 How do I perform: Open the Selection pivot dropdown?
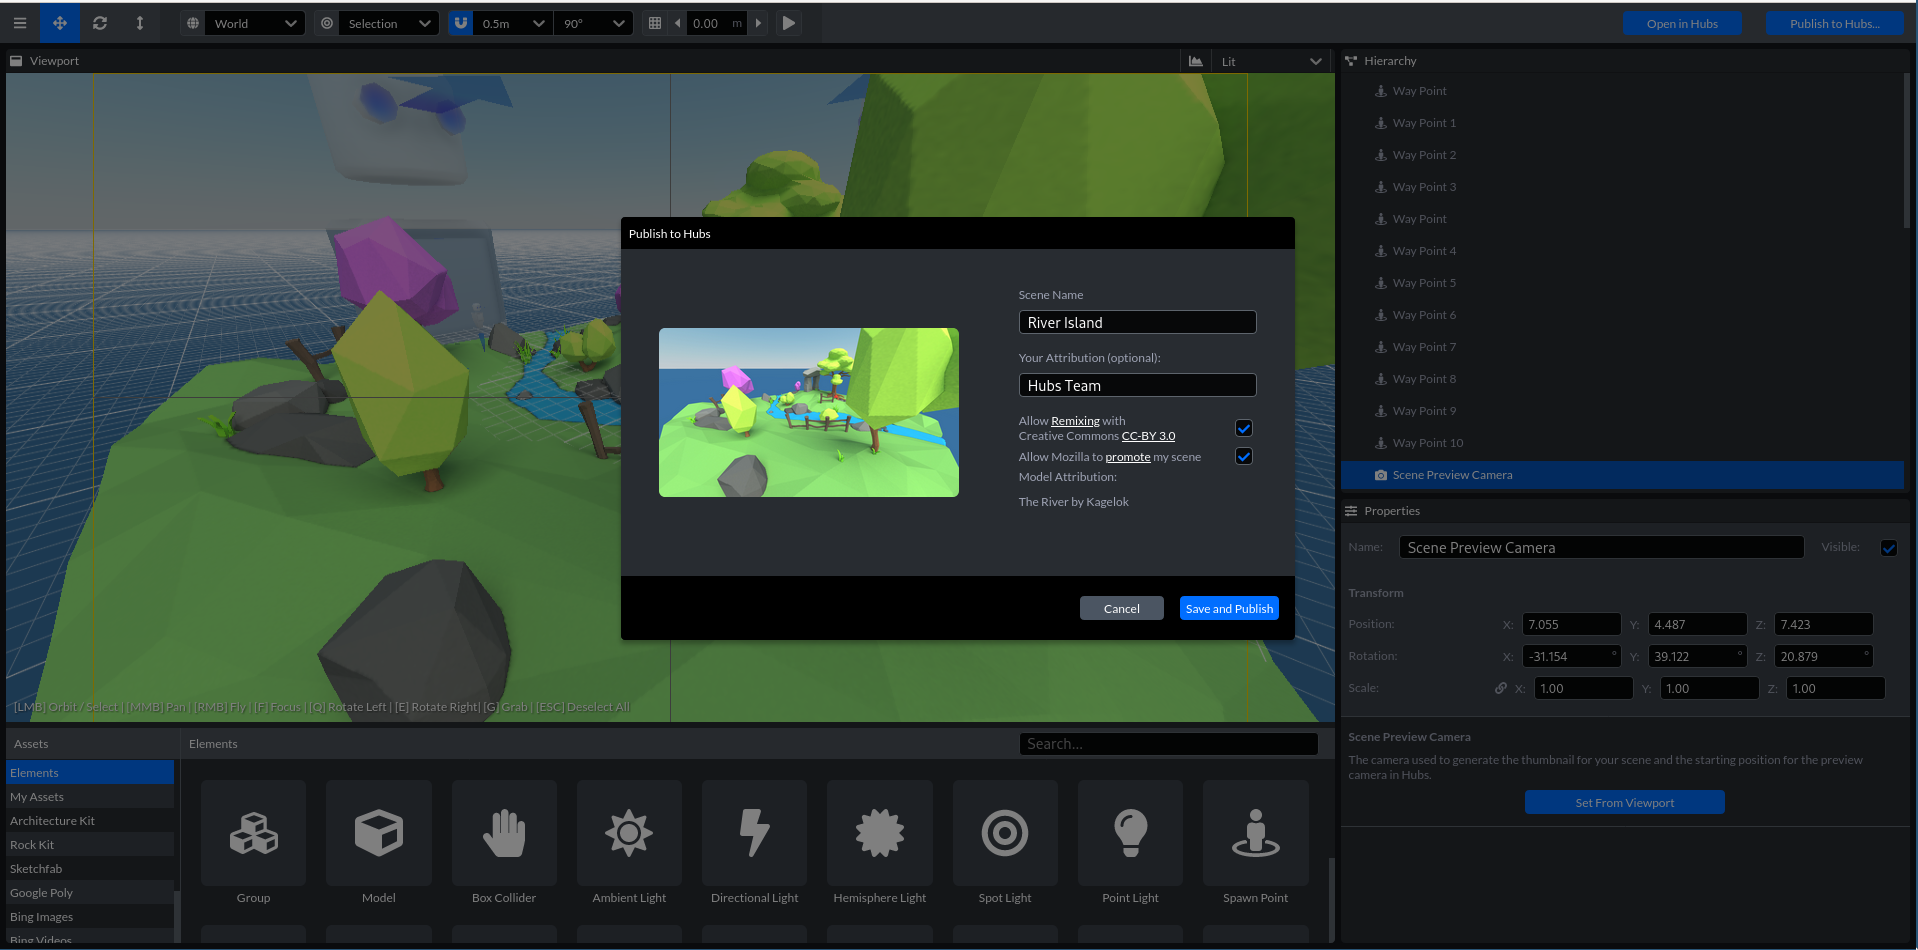[x=389, y=23]
